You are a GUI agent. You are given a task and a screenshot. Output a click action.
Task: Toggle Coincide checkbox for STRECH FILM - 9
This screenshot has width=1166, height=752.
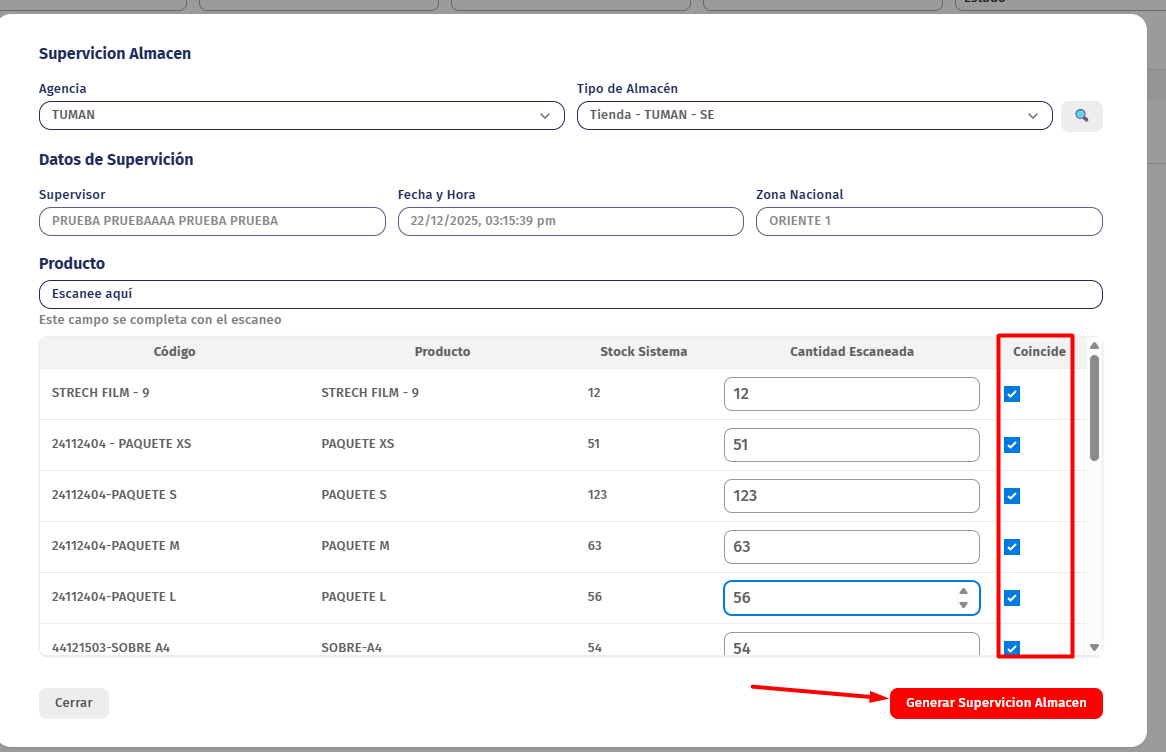pos(1012,394)
